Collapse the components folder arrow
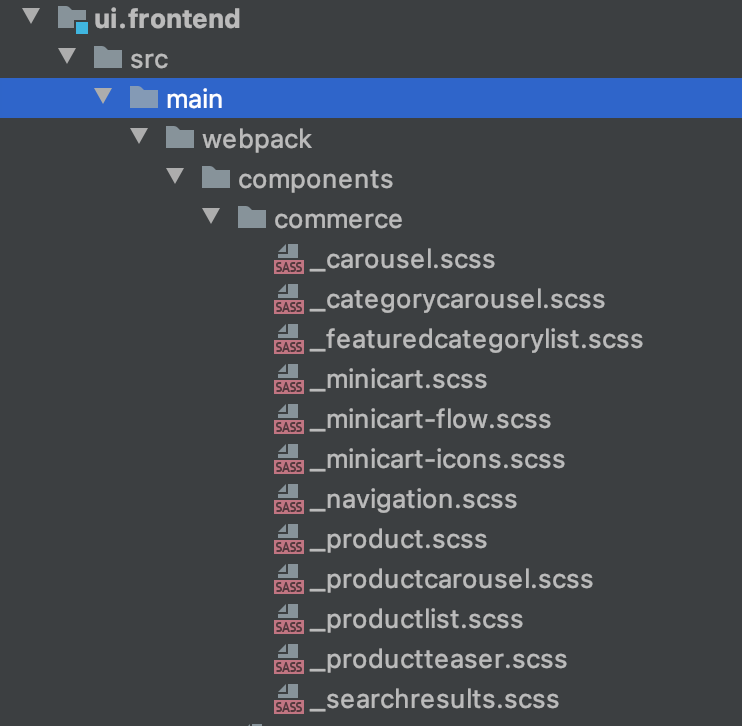 (175, 176)
